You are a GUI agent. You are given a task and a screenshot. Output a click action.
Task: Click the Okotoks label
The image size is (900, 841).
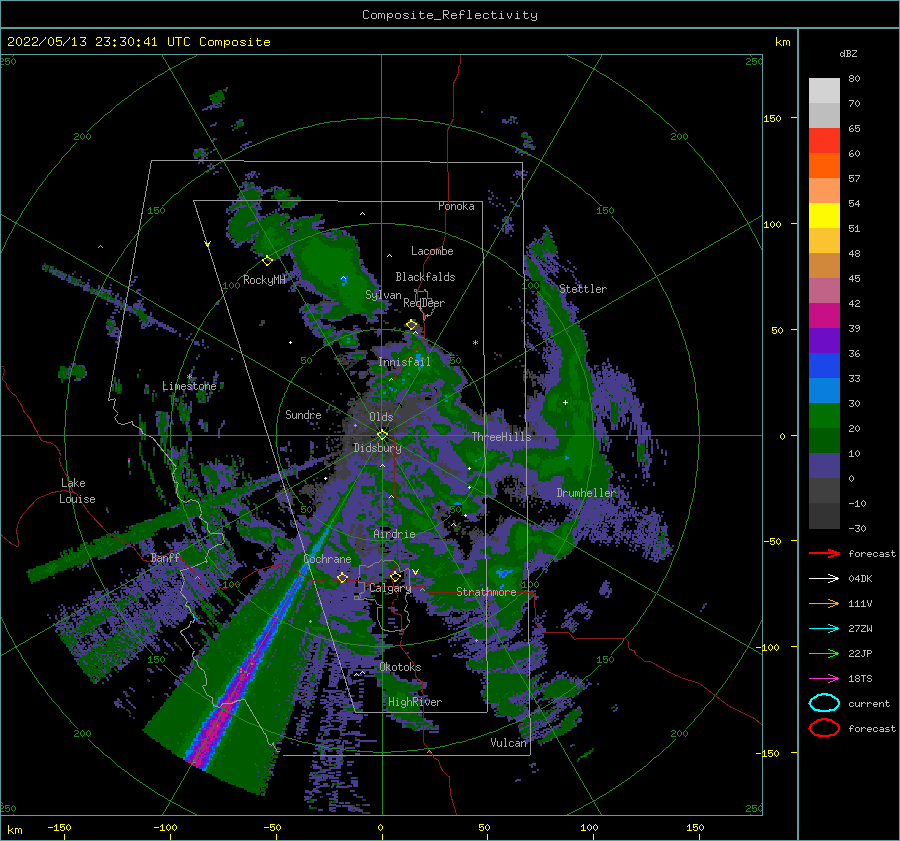(400, 667)
